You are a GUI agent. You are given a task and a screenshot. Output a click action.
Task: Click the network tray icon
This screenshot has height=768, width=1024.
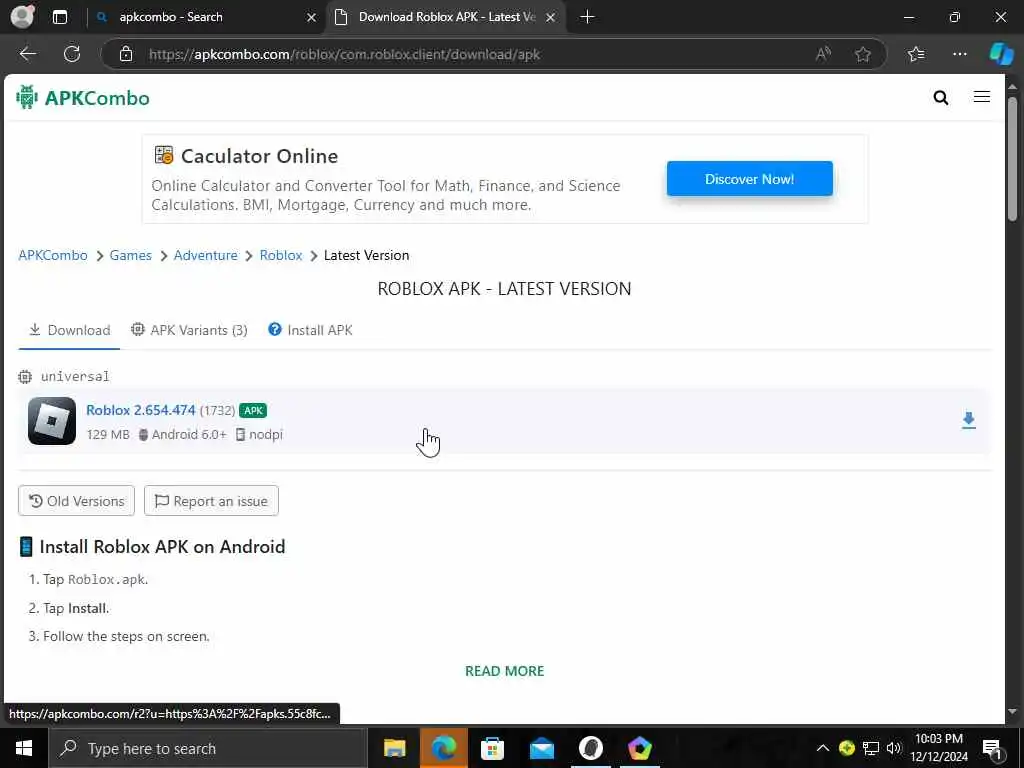tap(871, 748)
